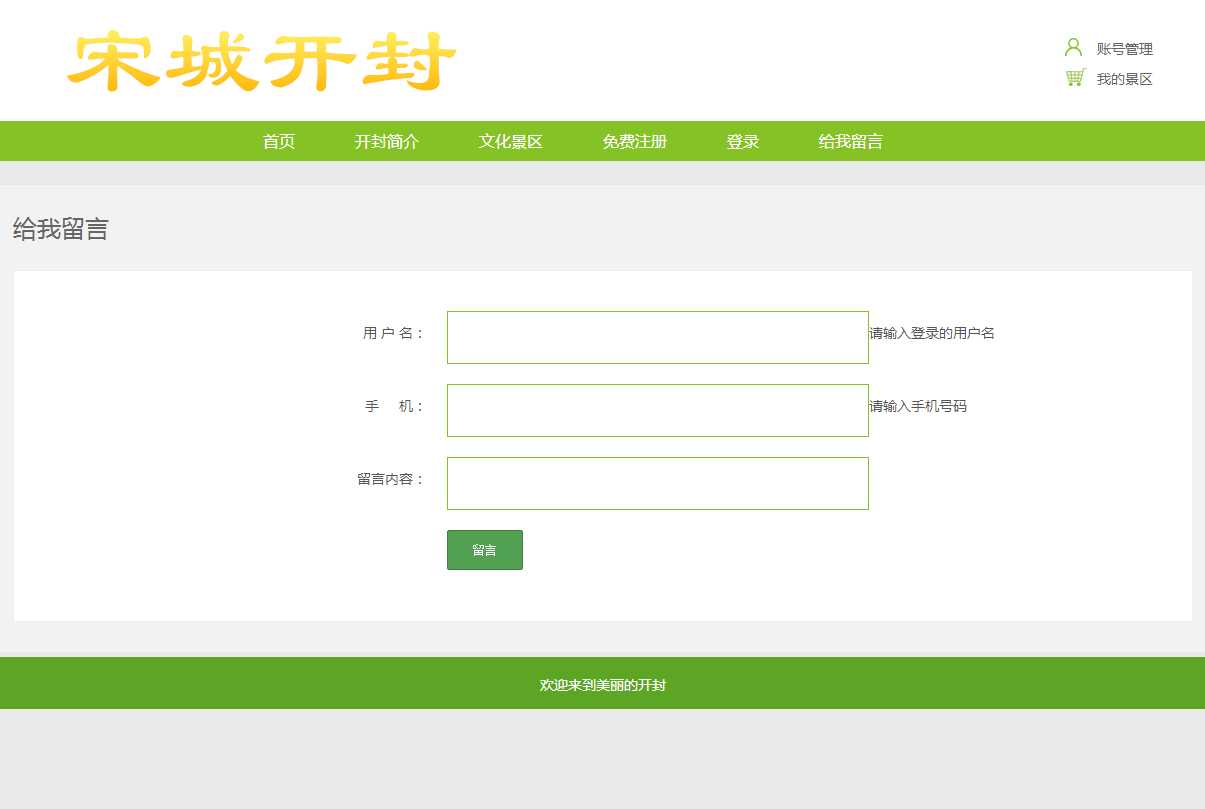Click the 宋城开封 logo image
The width and height of the screenshot is (1205, 809).
pyautogui.click(x=262, y=61)
